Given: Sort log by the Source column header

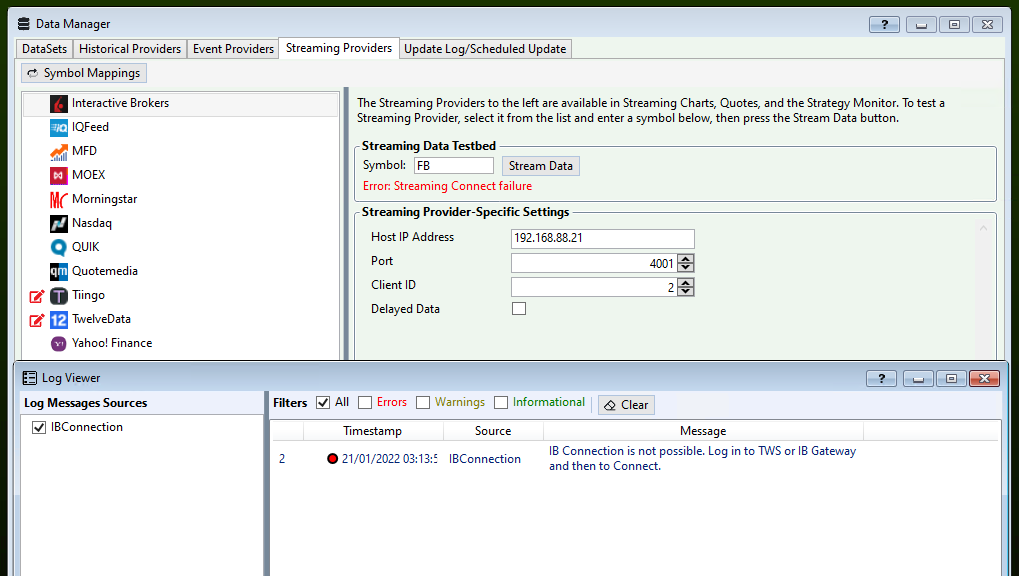Looking at the screenshot, I should point(493,431).
